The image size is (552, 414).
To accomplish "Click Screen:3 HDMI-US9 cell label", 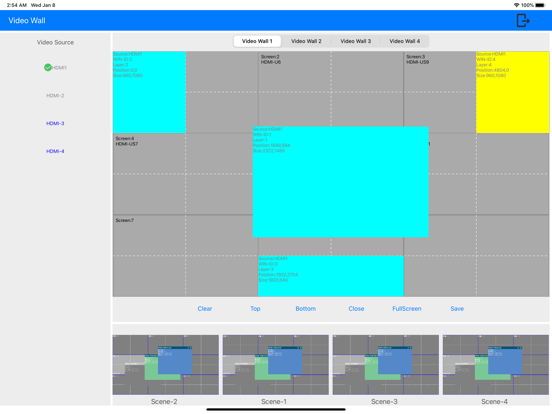I will coord(418,59).
